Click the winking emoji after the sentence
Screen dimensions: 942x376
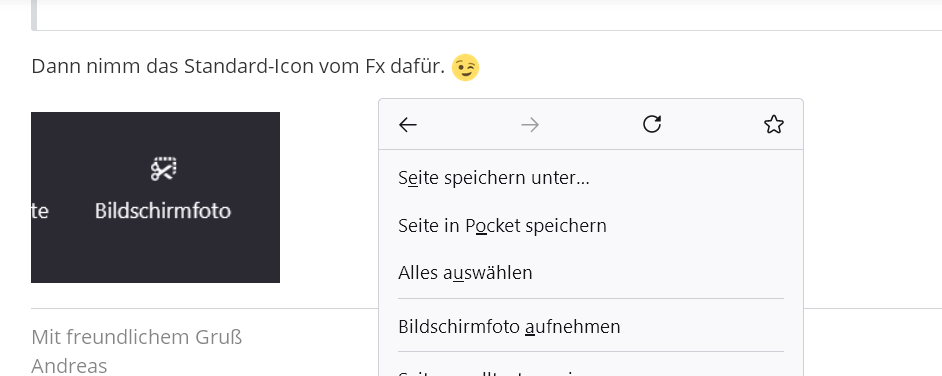coord(466,67)
